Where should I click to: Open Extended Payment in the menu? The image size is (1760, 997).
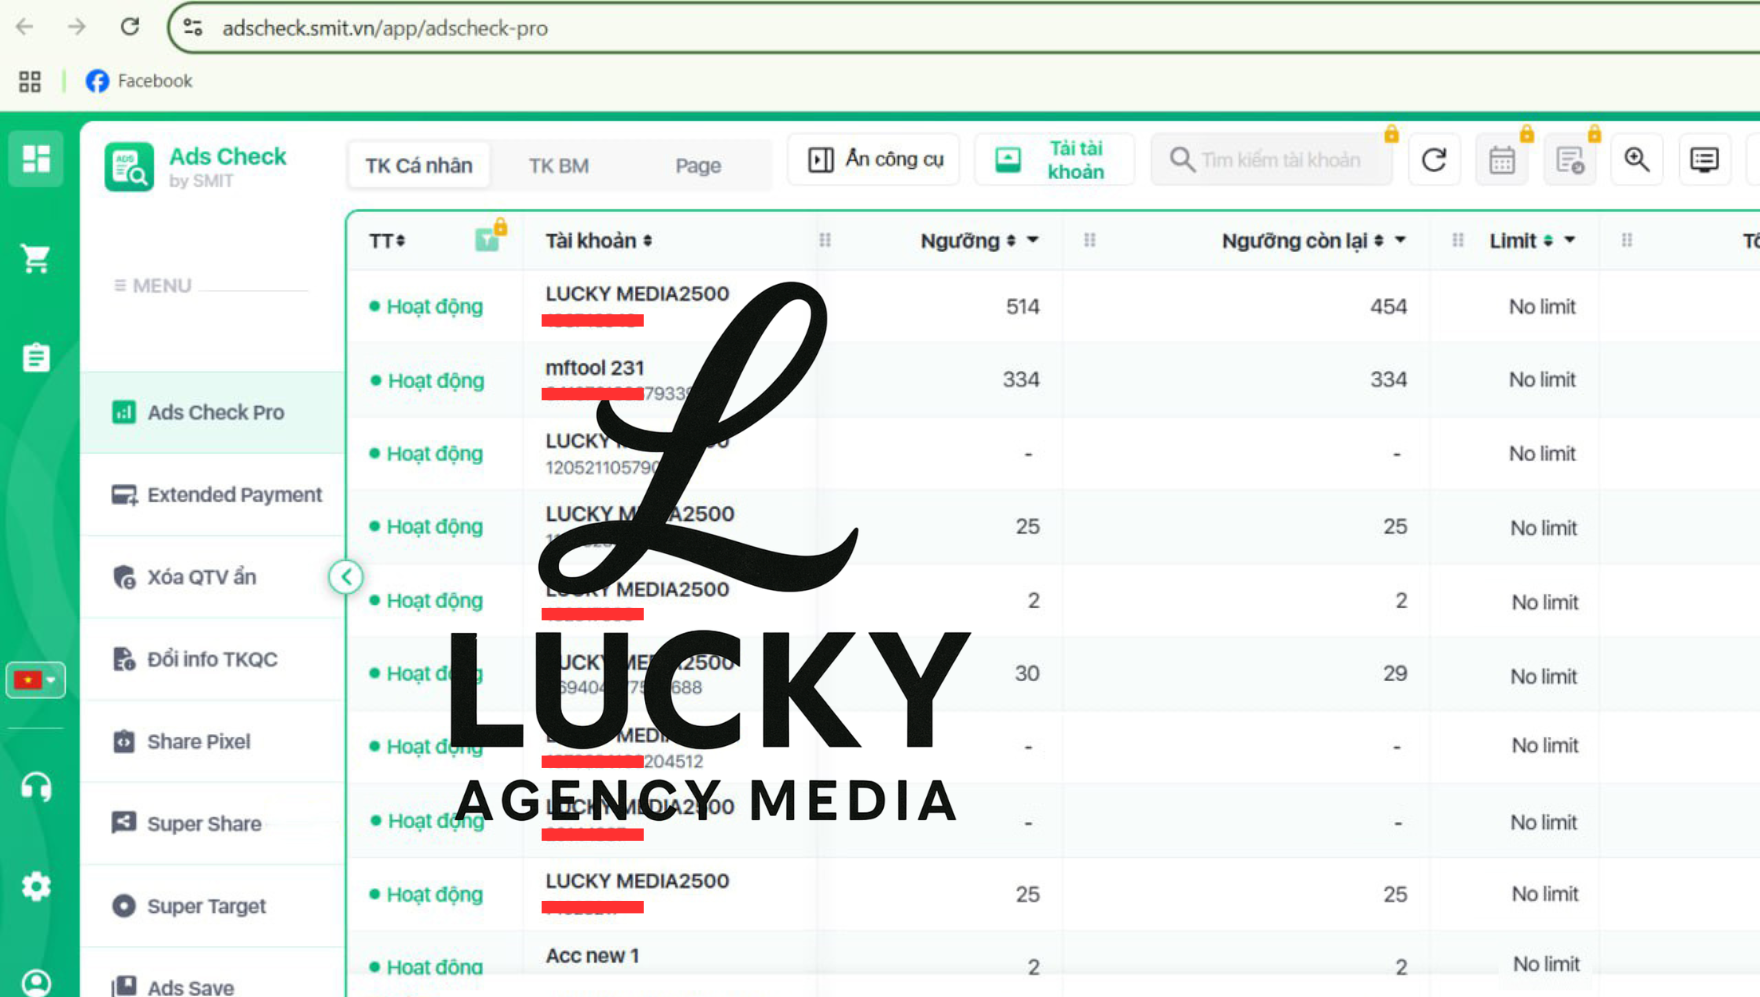[x=212, y=494]
